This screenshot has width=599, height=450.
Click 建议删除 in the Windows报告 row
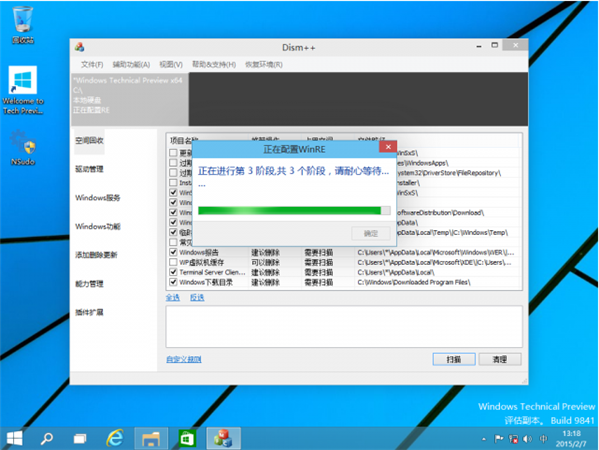point(266,253)
